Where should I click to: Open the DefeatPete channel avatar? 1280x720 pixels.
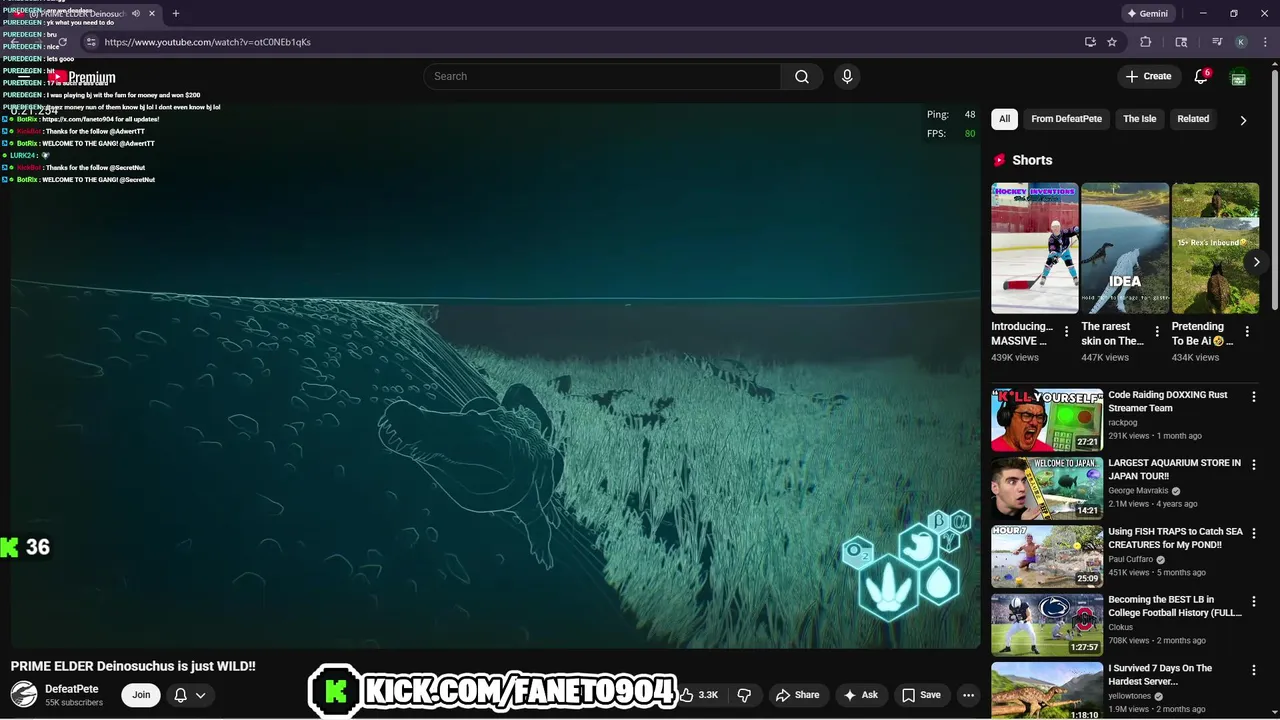point(24,694)
